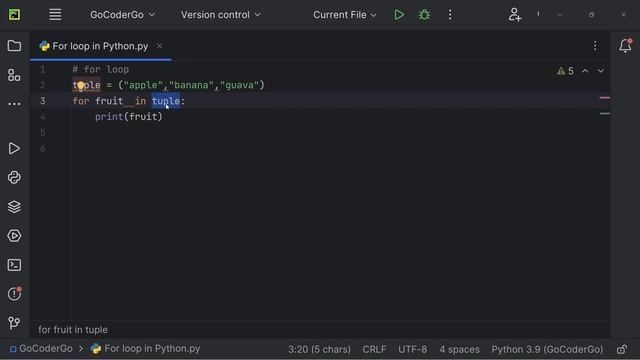This screenshot has width=640, height=360.
Task: Click the 3:20 (5 chars) caret position
Action: [319, 349]
